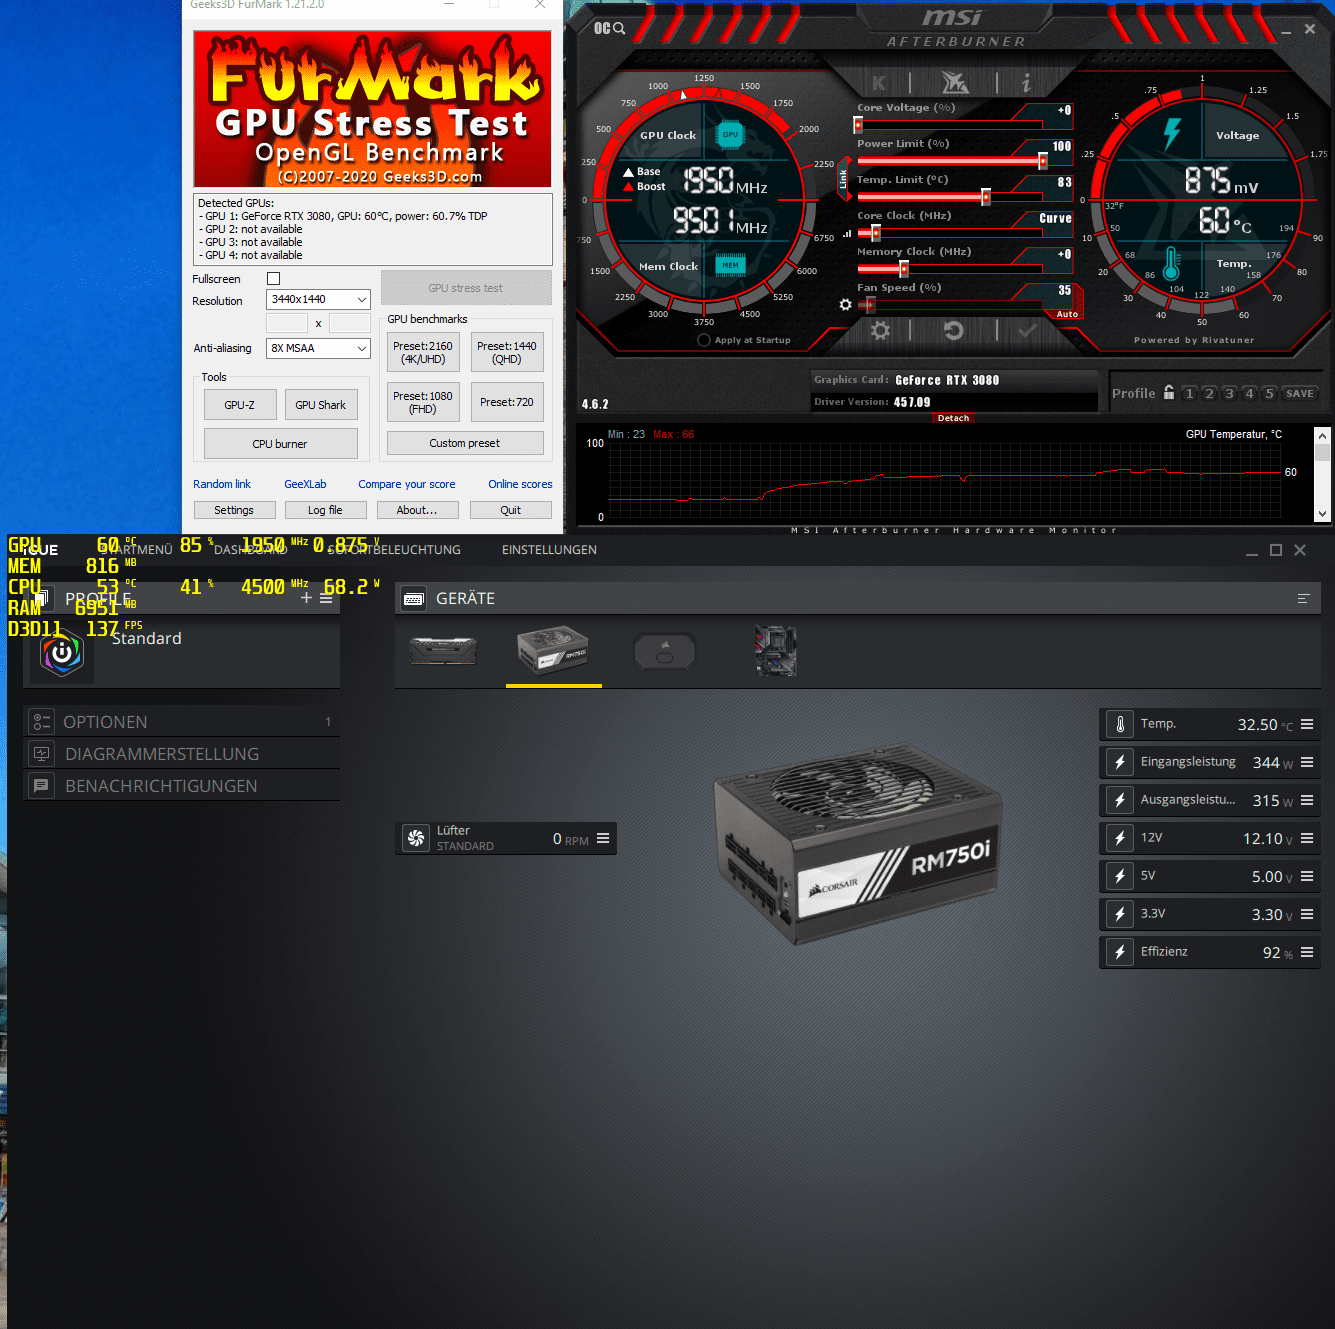This screenshot has width=1335, height=1329.
Task: Click SAVE profile button in Afterburner
Action: pos(1300,393)
